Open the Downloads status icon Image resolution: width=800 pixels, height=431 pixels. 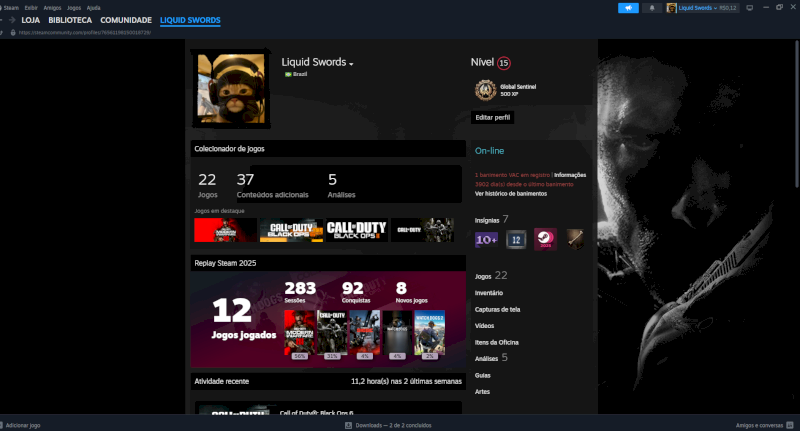(x=348, y=425)
